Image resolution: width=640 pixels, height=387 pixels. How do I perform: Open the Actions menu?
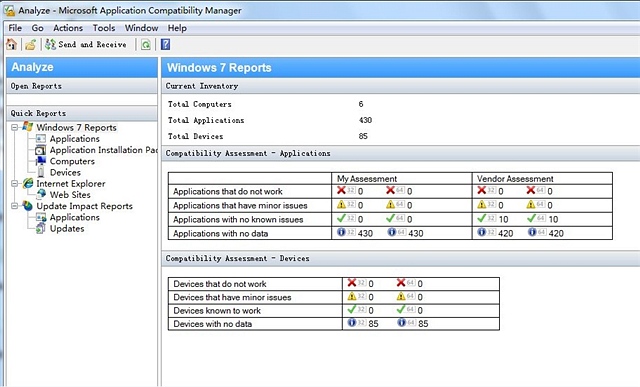tap(68, 28)
